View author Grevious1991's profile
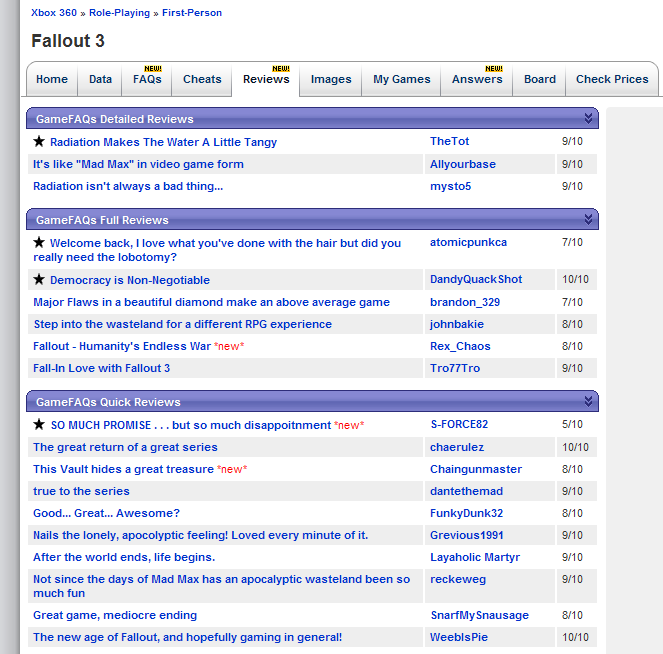The height and width of the screenshot is (654, 663). coord(466,535)
